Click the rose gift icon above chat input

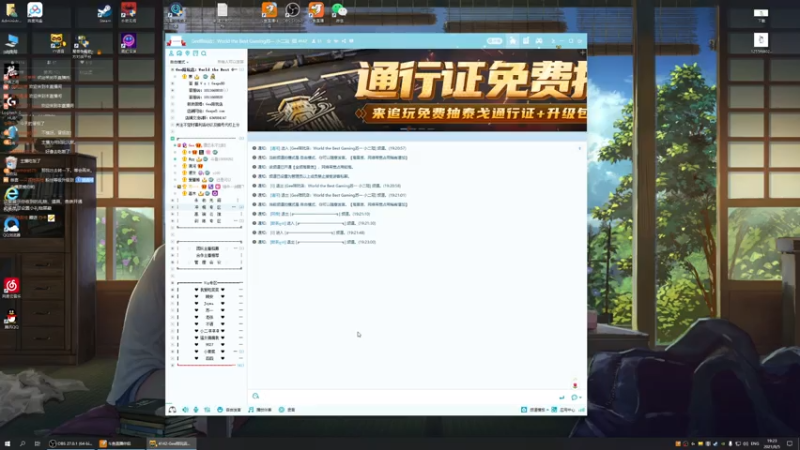coord(575,385)
